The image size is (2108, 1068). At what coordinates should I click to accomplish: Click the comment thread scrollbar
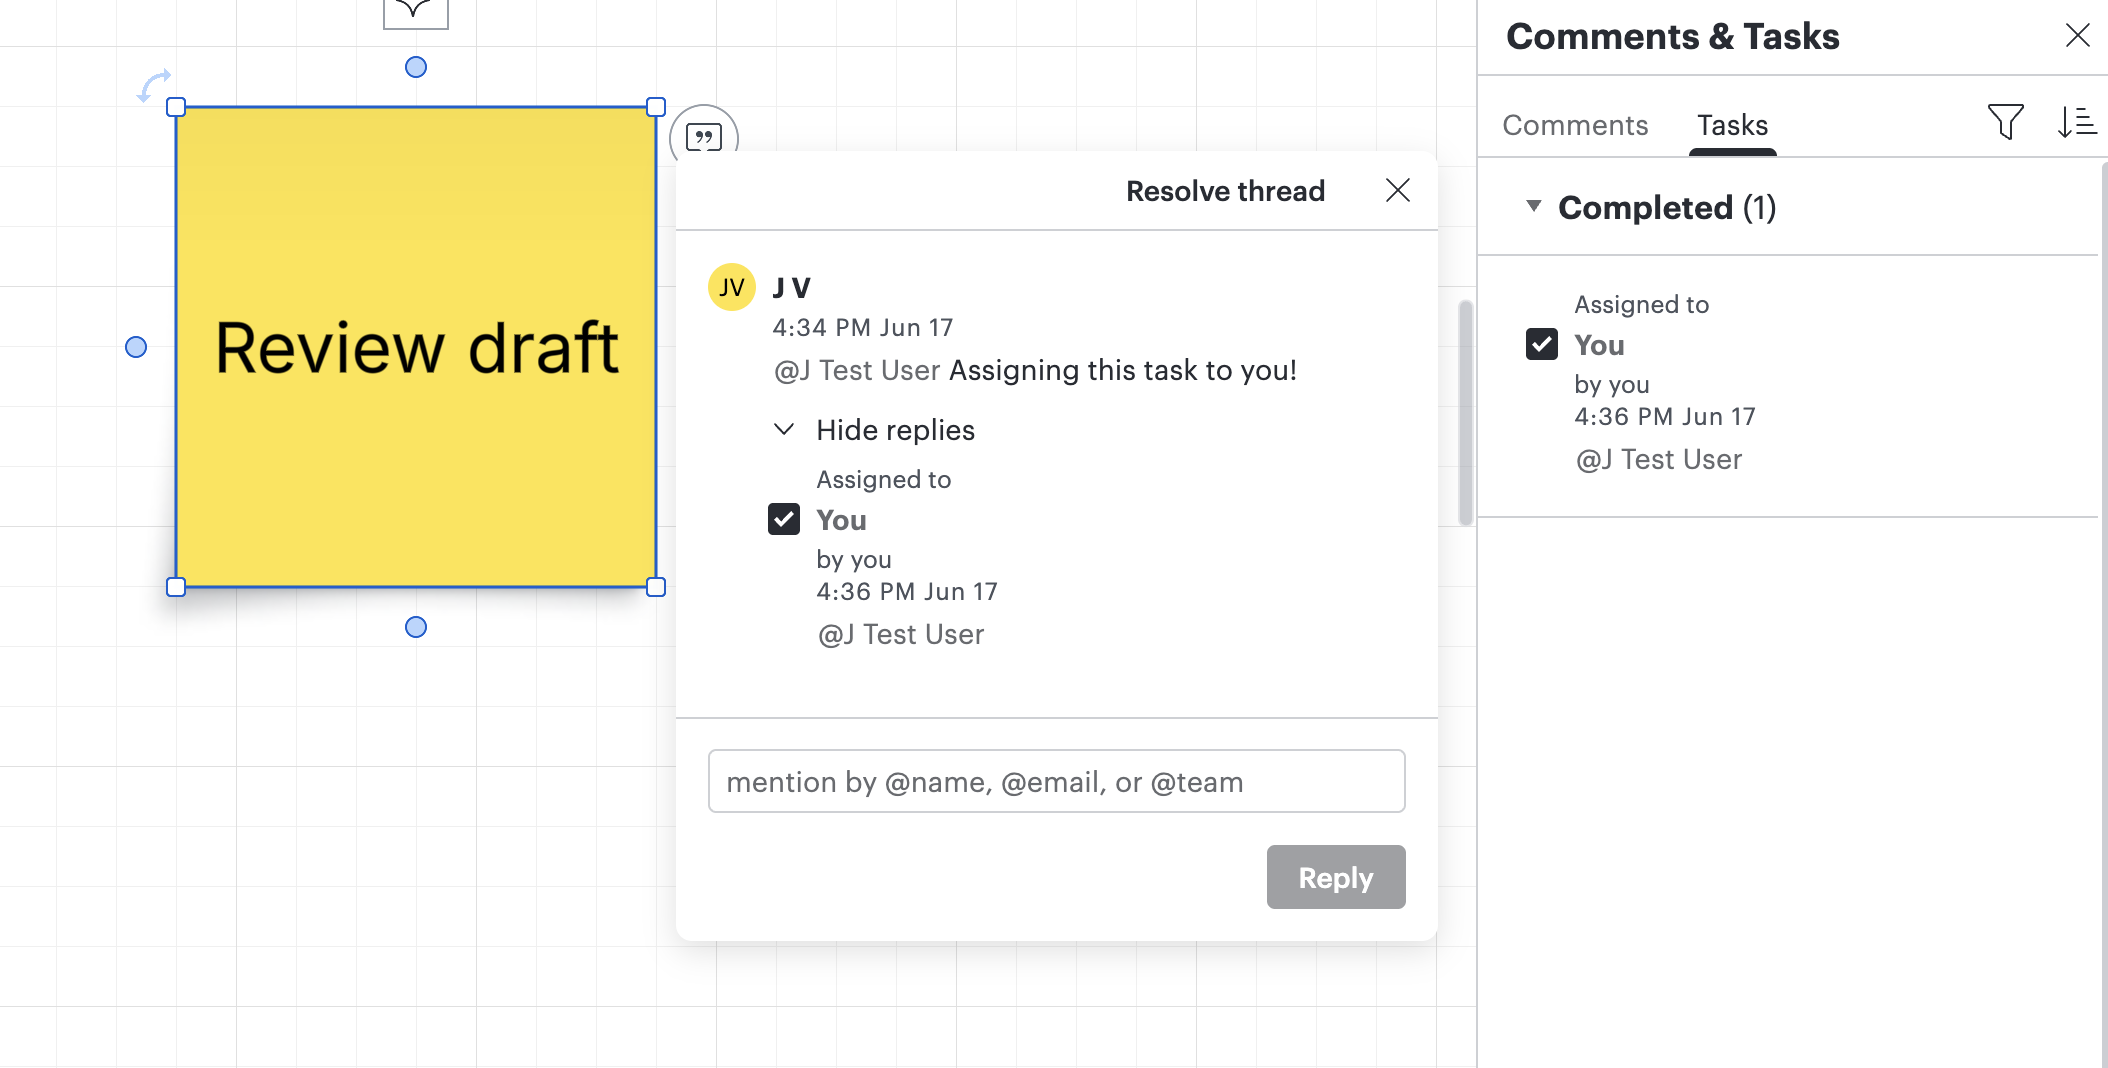1466,412
